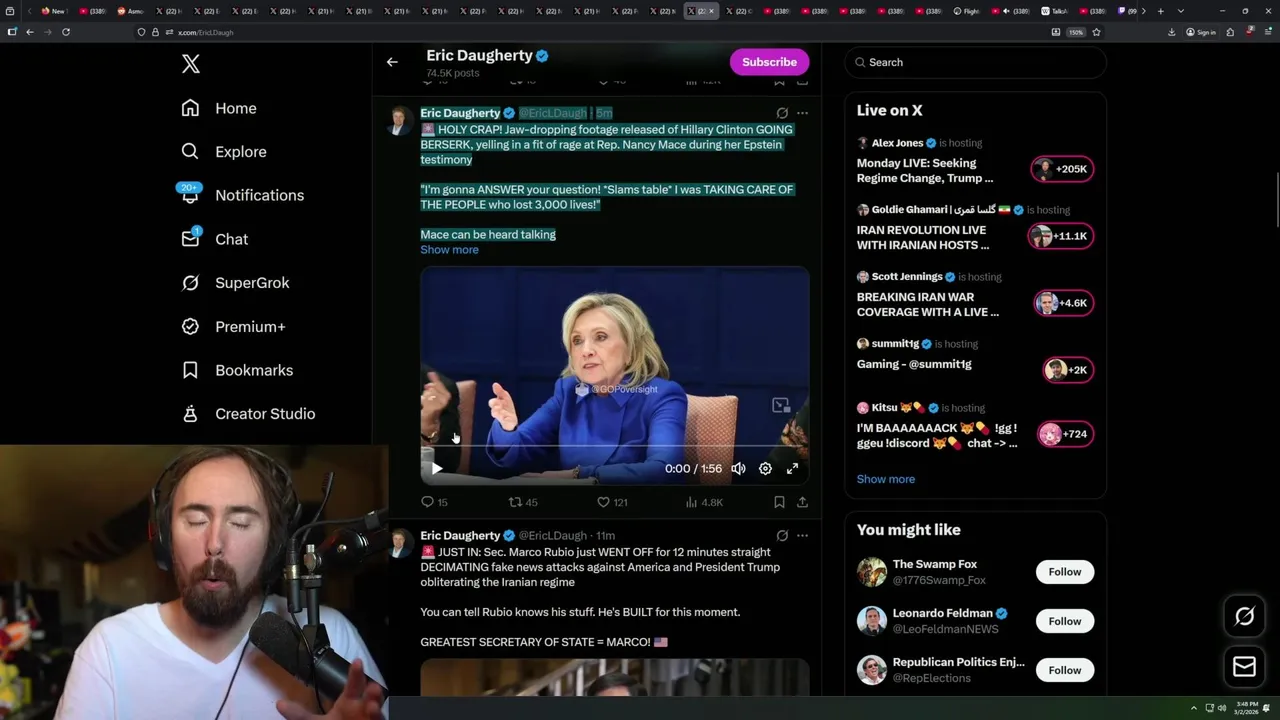1280x720 pixels.
Task: Open the browser hamburger menu
Action: [x=1267, y=32]
